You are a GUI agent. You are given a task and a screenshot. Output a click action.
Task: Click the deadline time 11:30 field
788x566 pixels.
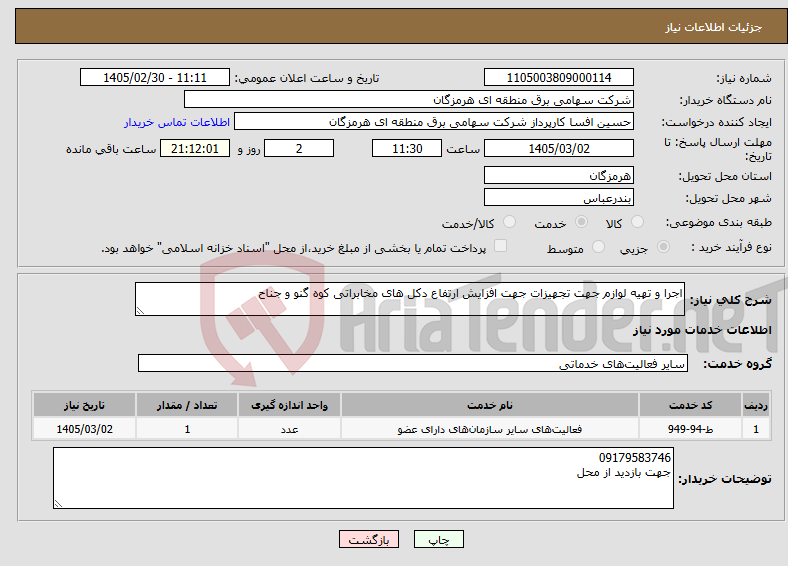407,148
